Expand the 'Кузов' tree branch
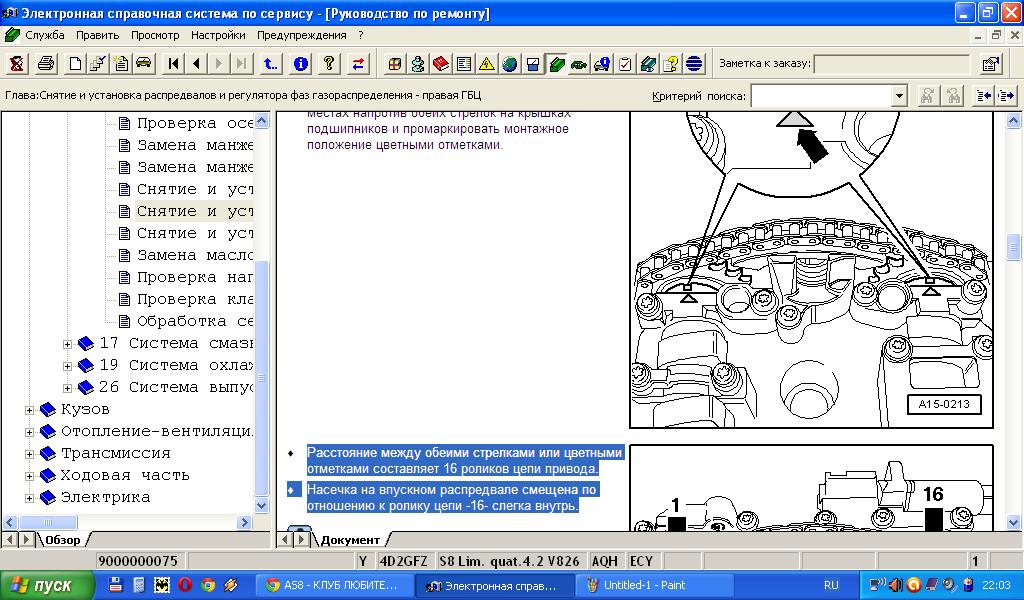Screen dimensions: 1024x600 pos(30,410)
